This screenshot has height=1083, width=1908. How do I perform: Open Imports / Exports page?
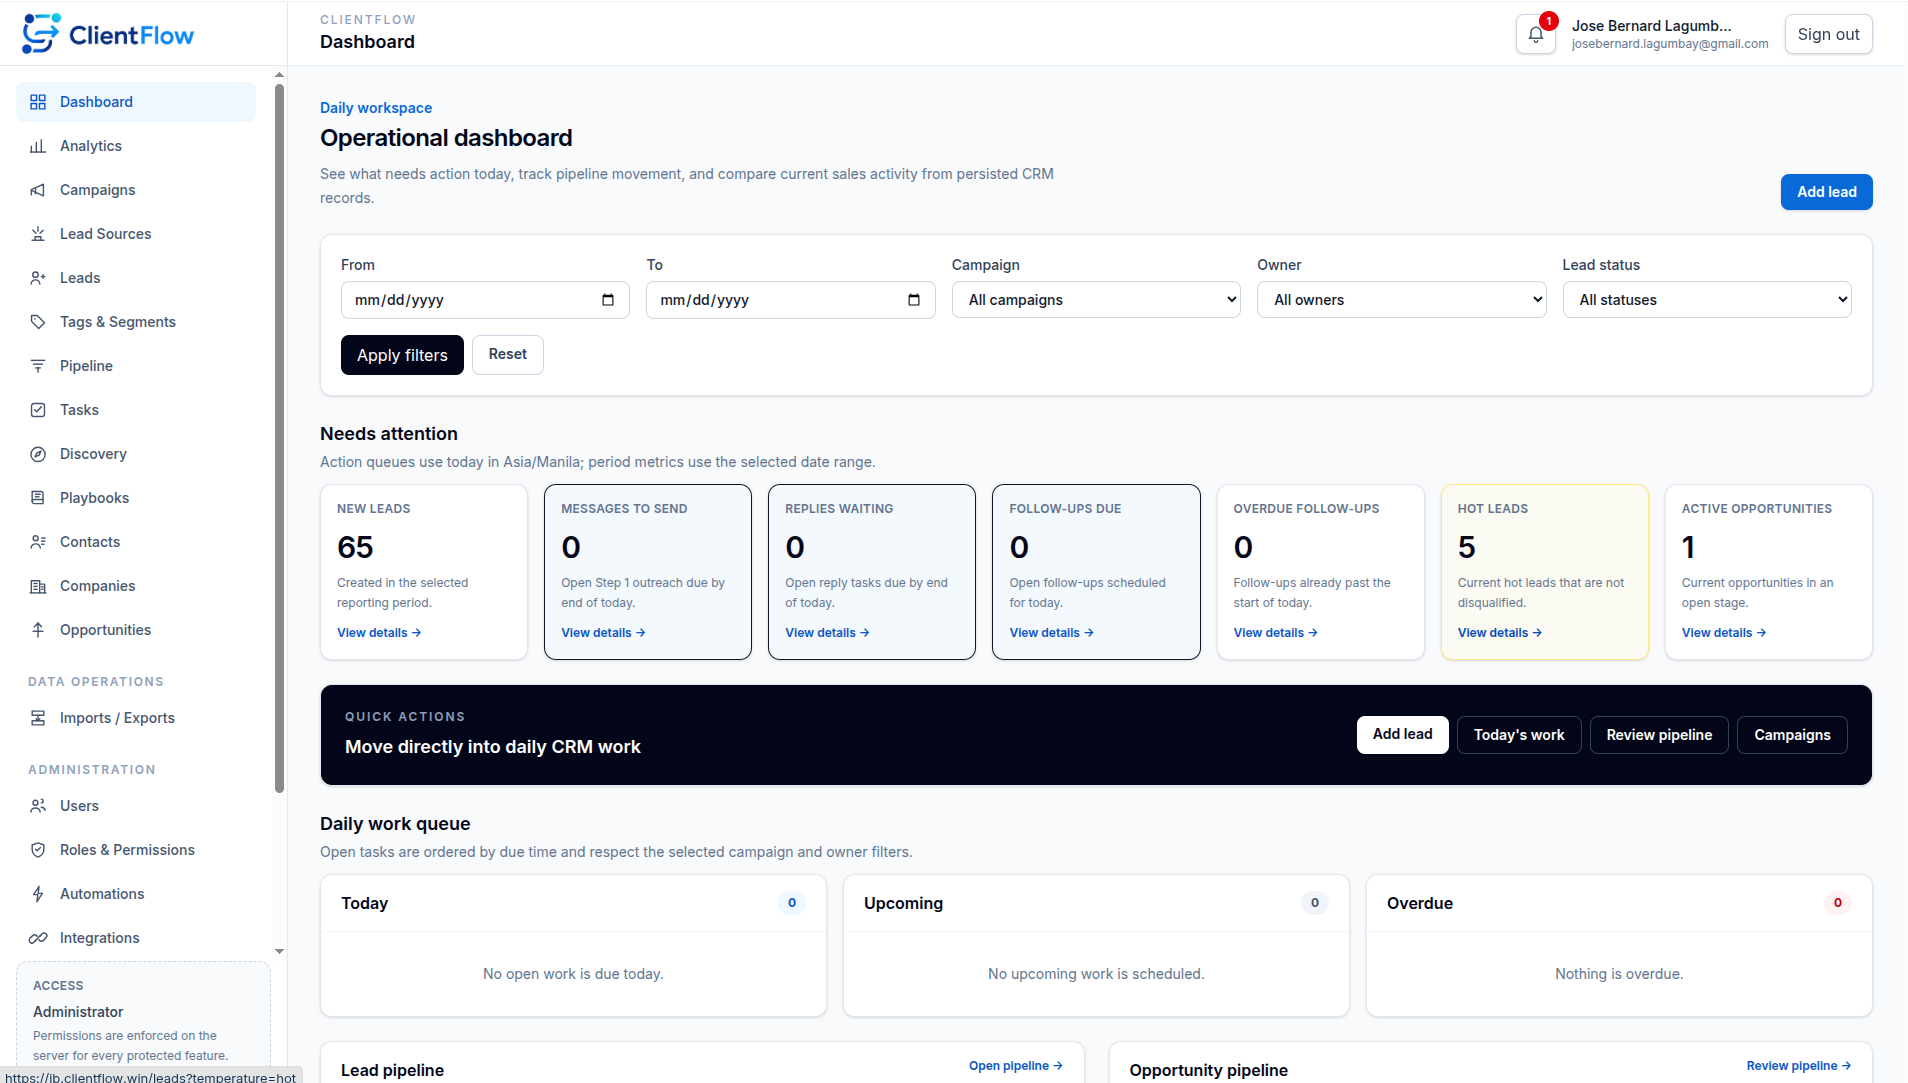(x=136, y=718)
